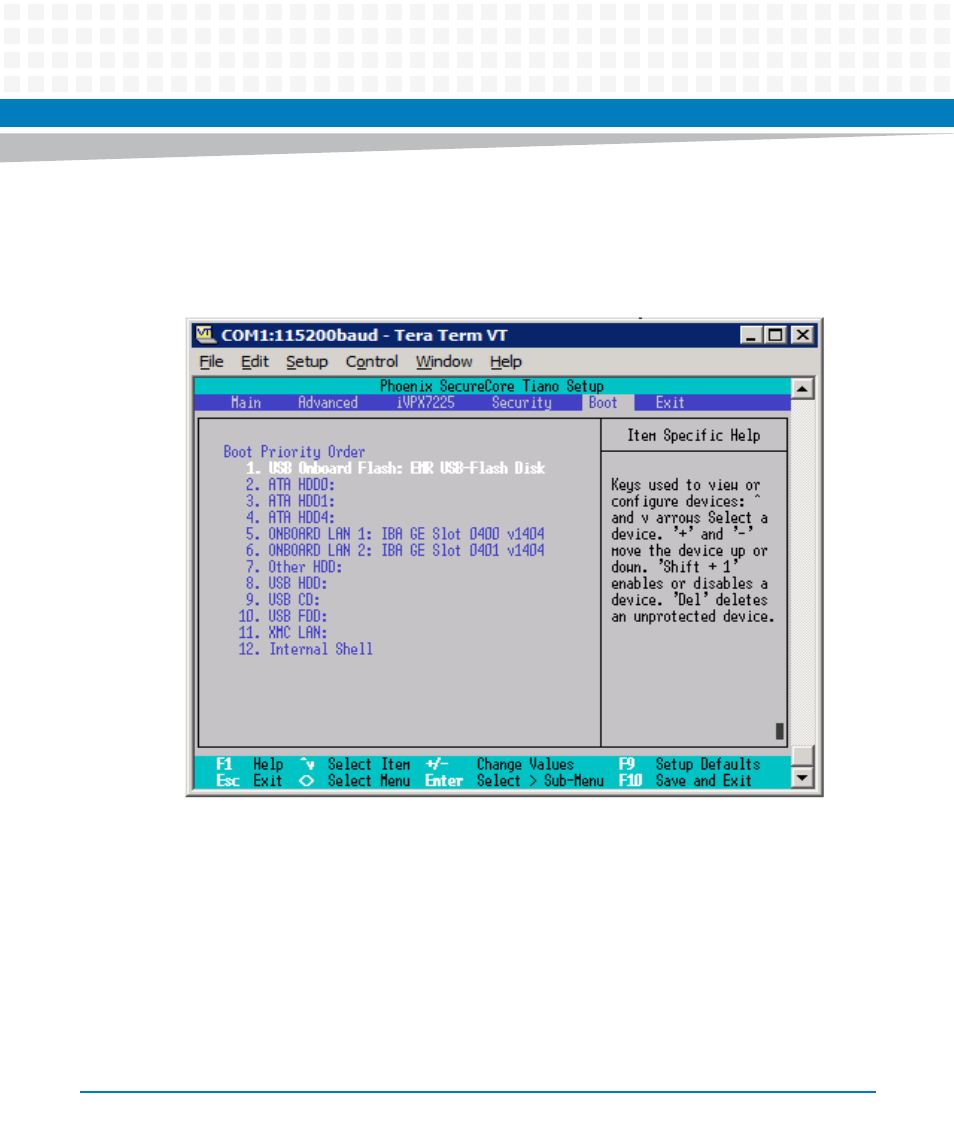Click the +/- Change Values hint

[500, 765]
